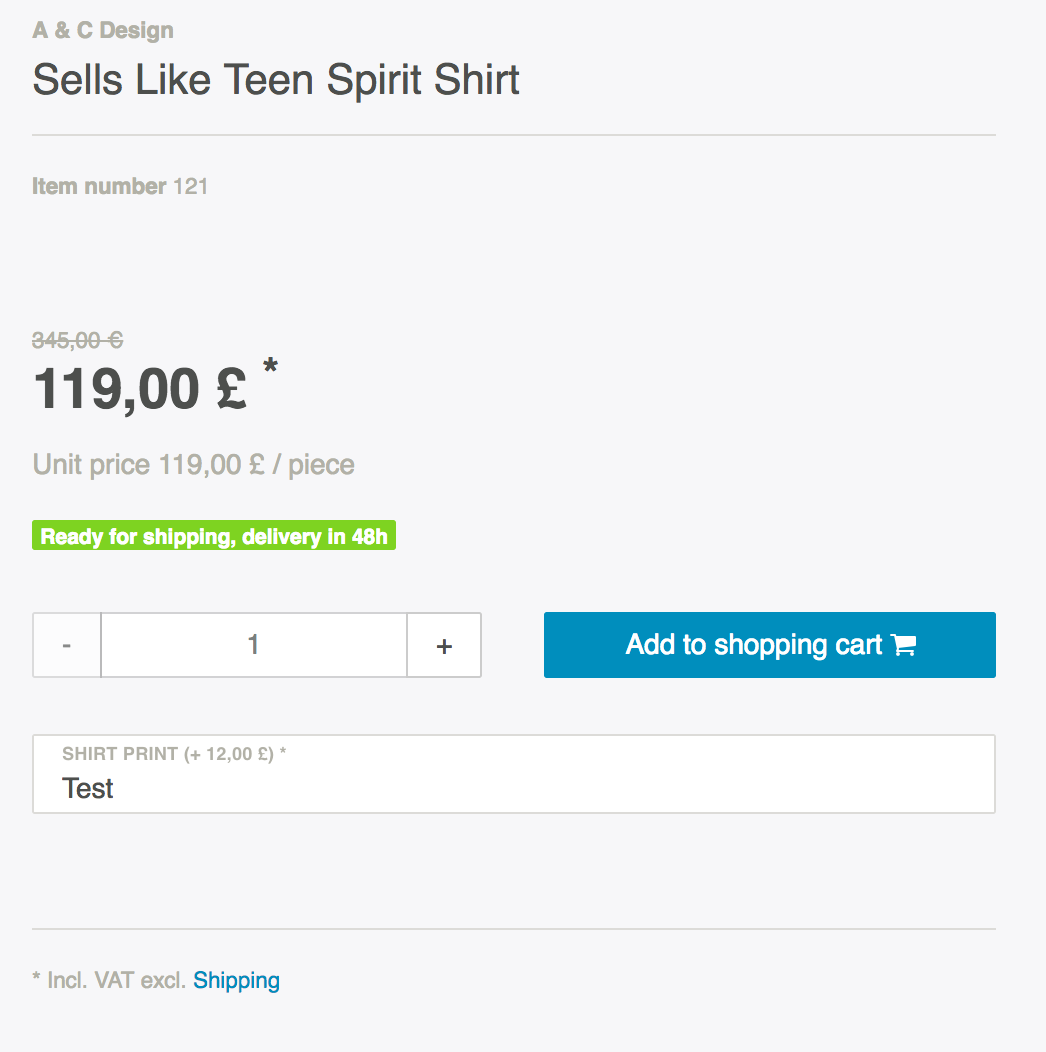Click the word piece in unit price
The image size is (1046, 1052).
coord(321,465)
